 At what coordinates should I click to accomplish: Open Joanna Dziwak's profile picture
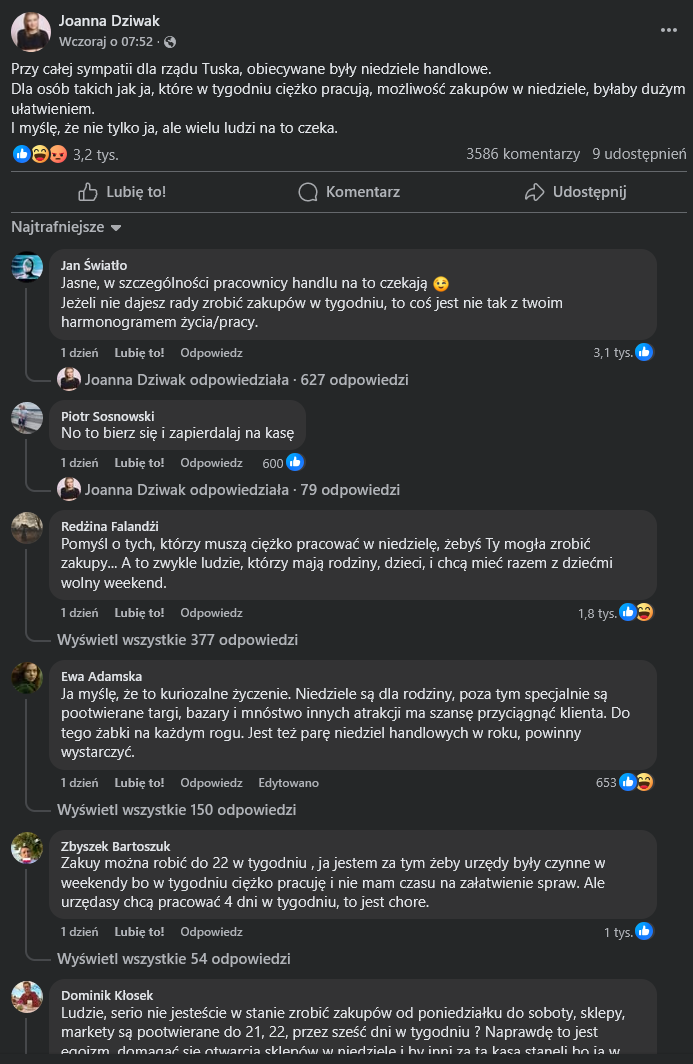[x=31, y=32]
